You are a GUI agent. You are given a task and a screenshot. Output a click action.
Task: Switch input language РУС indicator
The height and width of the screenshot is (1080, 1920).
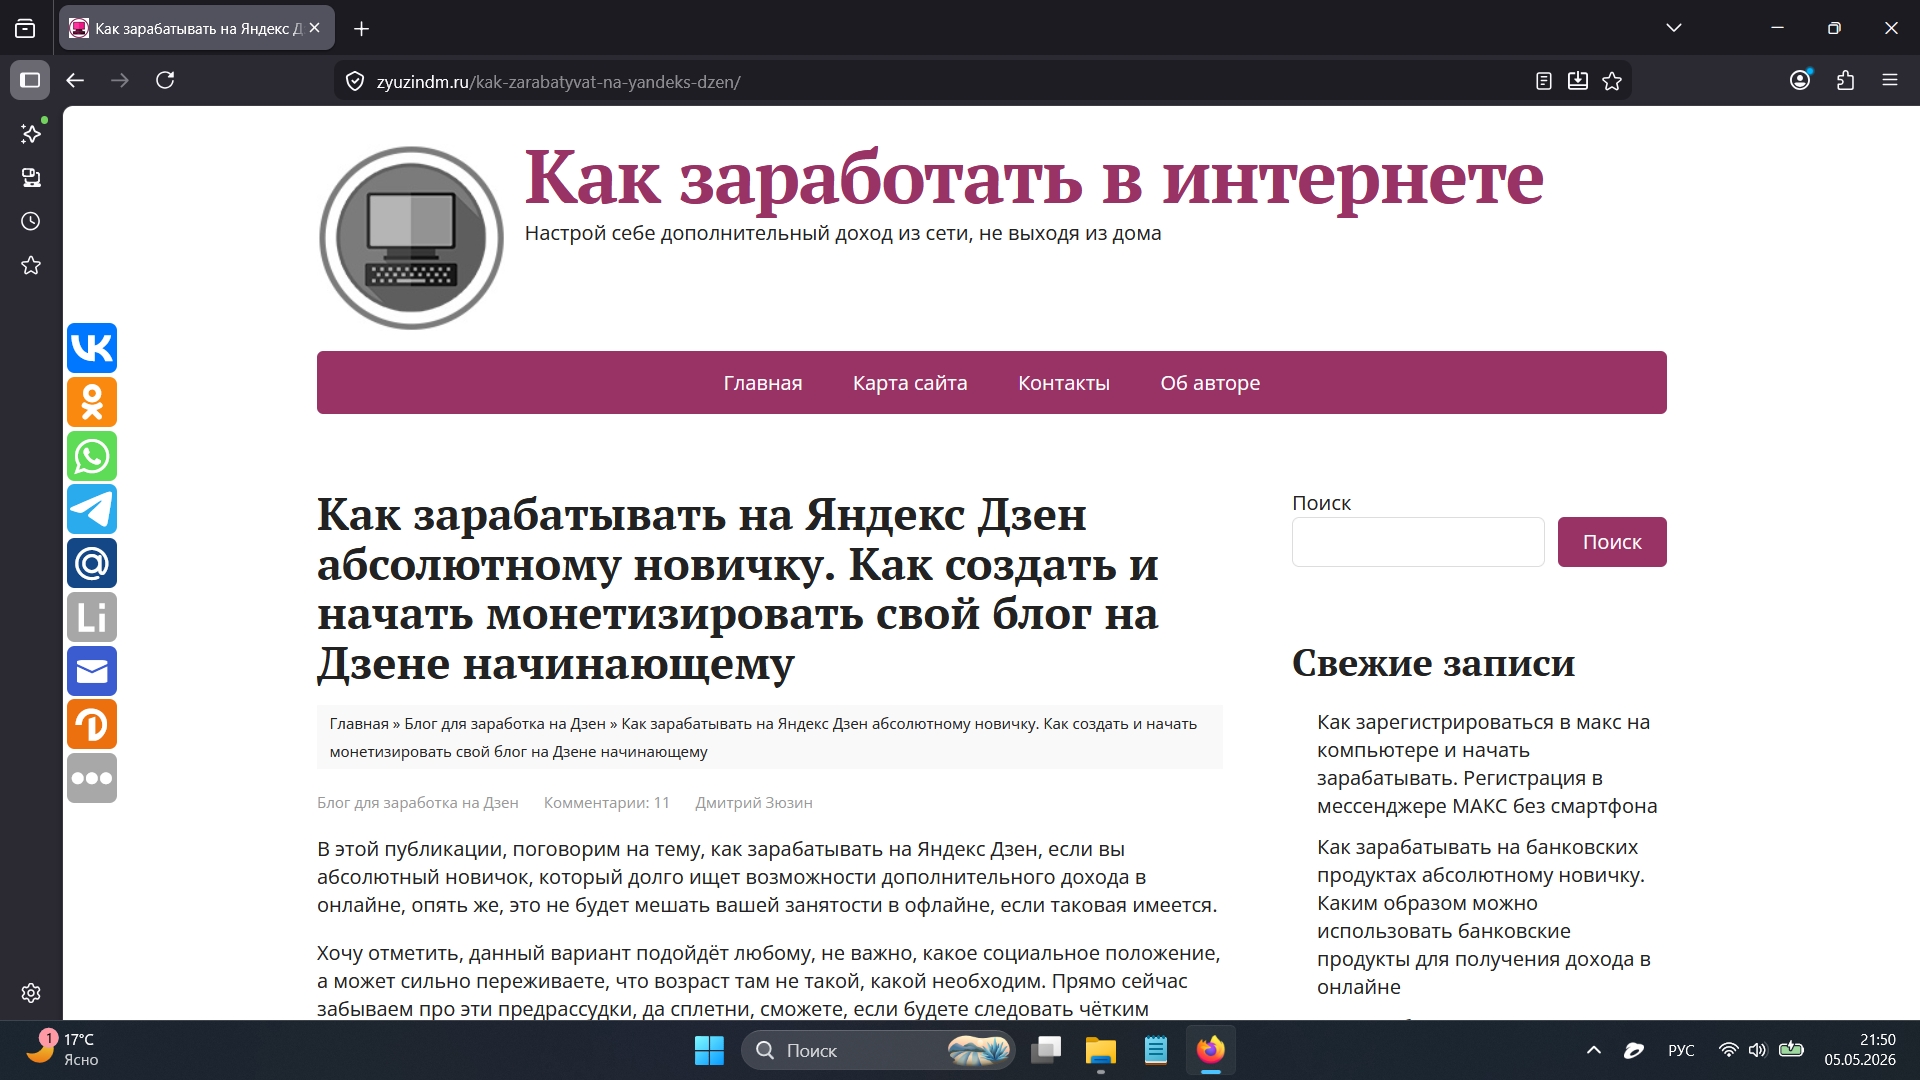[1681, 1050]
